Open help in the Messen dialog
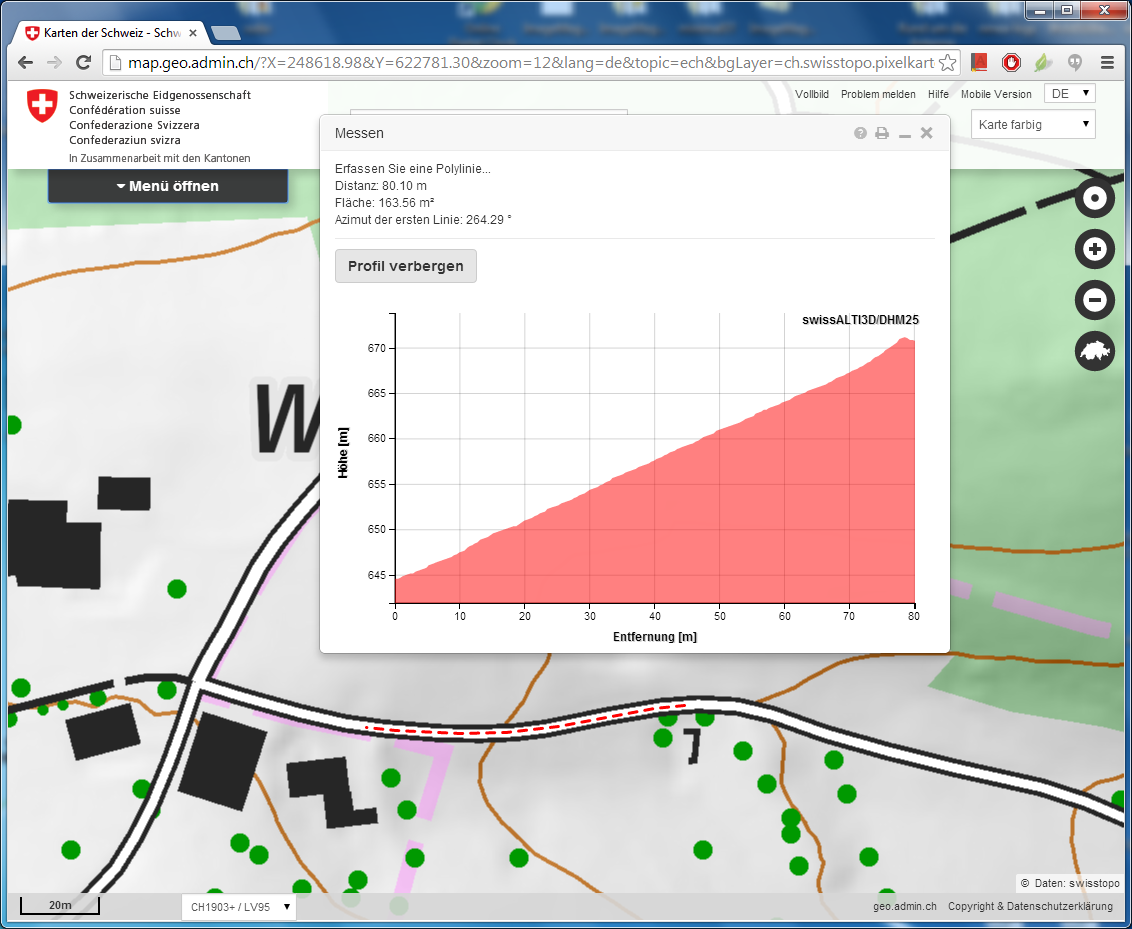The image size is (1132, 929). click(860, 133)
